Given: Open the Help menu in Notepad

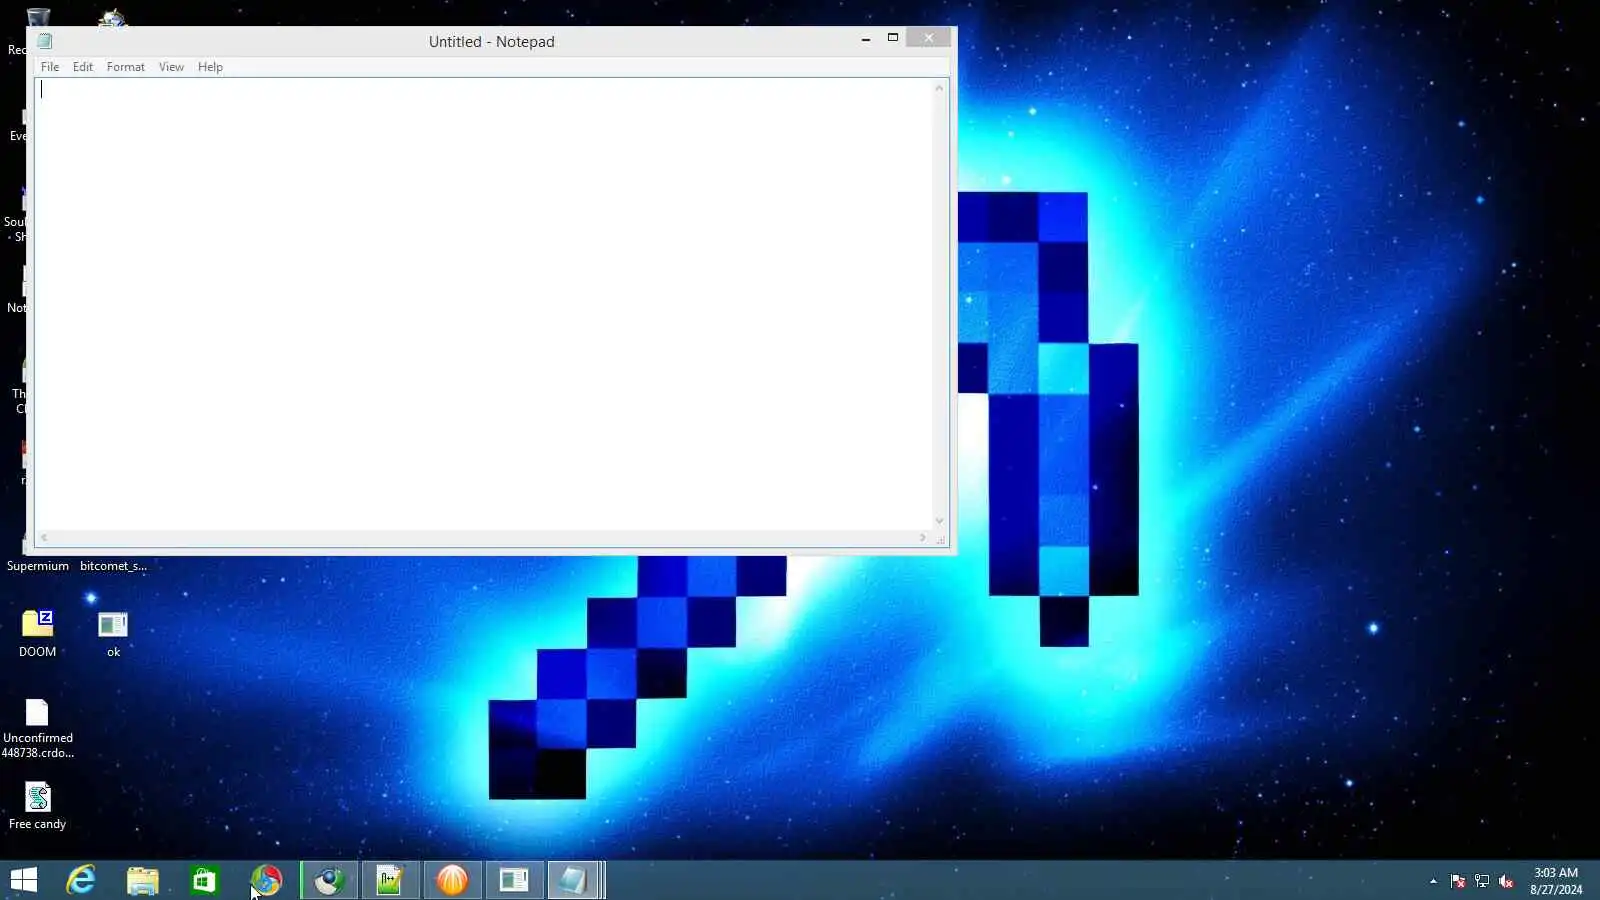Looking at the screenshot, I should click(210, 67).
